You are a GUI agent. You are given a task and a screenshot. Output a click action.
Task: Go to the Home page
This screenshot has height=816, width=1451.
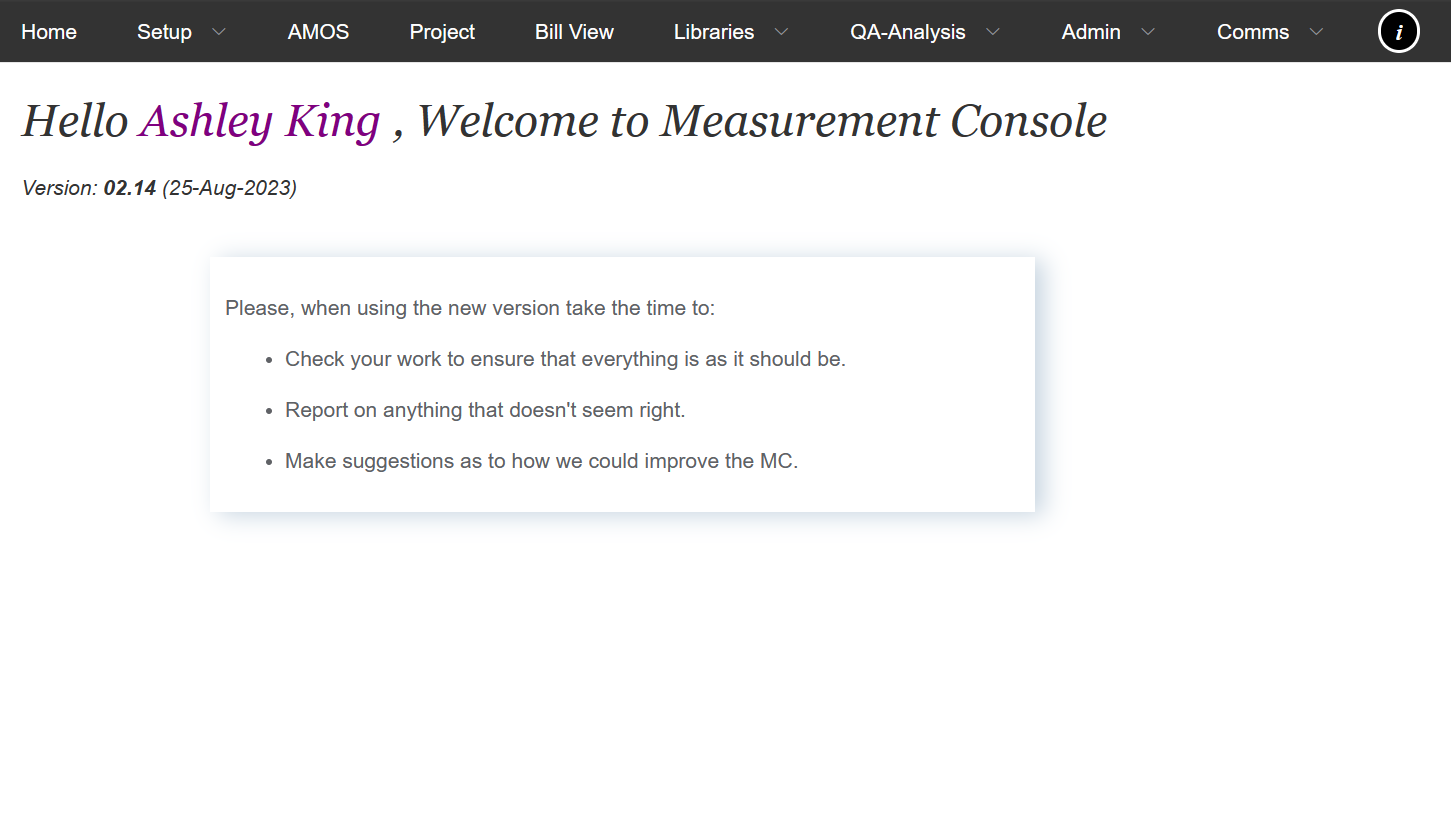click(x=49, y=32)
